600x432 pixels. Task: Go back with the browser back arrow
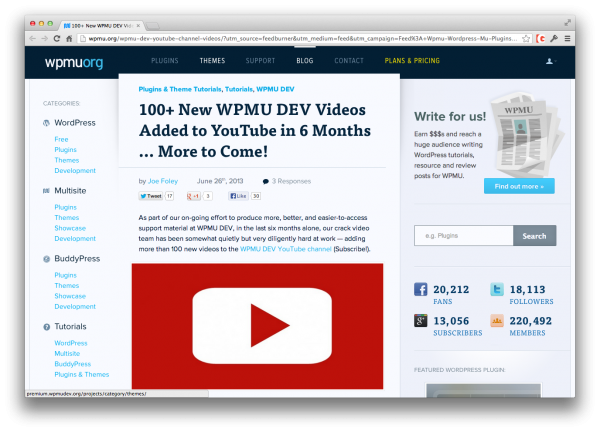pyautogui.click(x=33, y=39)
